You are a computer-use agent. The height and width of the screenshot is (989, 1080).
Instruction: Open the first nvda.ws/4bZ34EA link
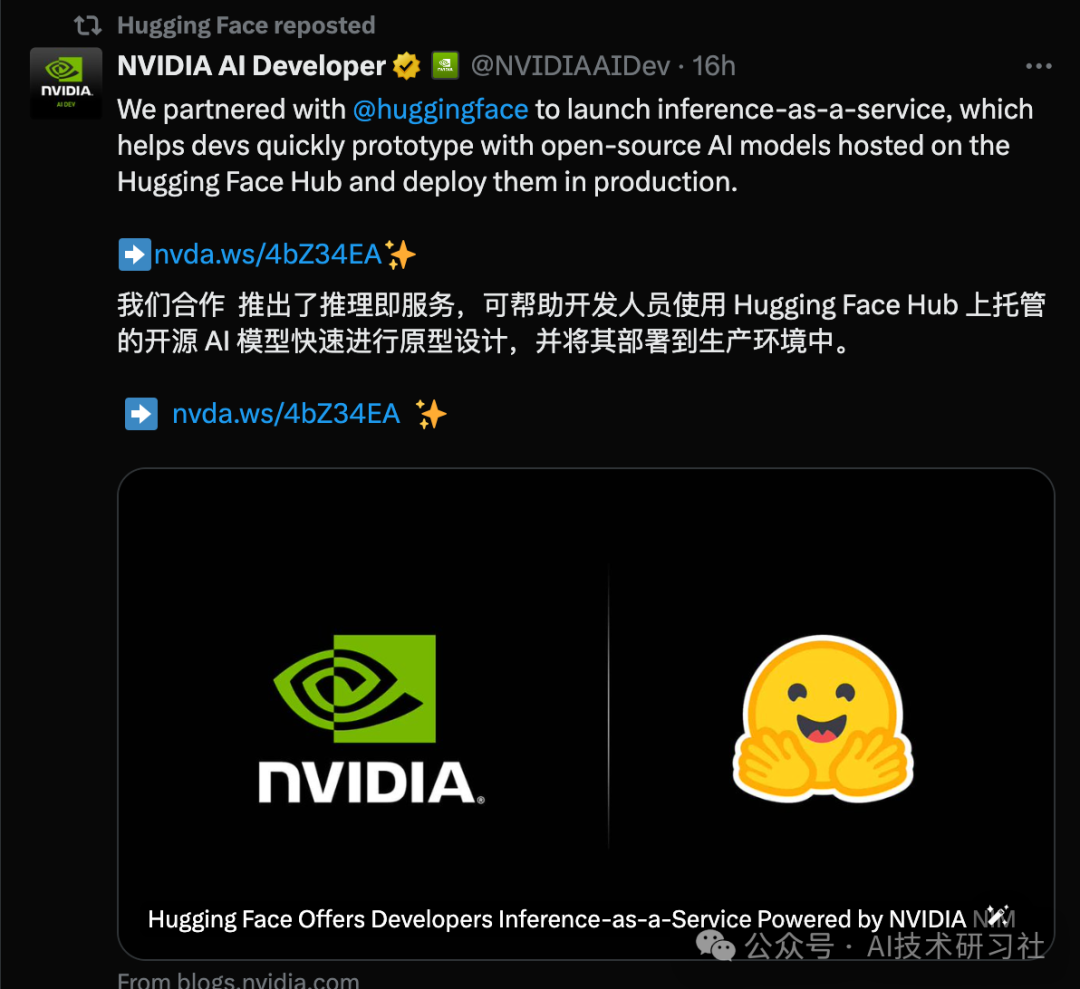(268, 254)
